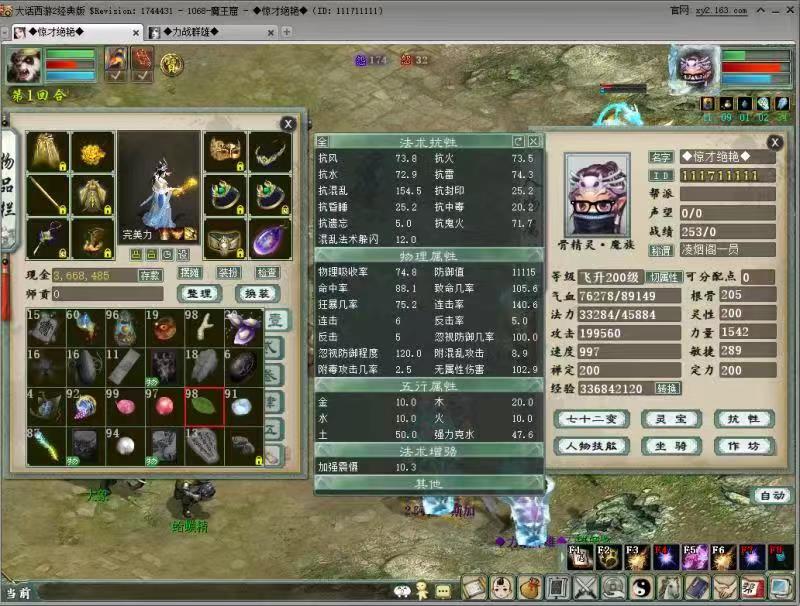The height and width of the screenshot is (606, 800).
Task: Open 七十二变 transformations
Action: pyautogui.click(x=592, y=419)
